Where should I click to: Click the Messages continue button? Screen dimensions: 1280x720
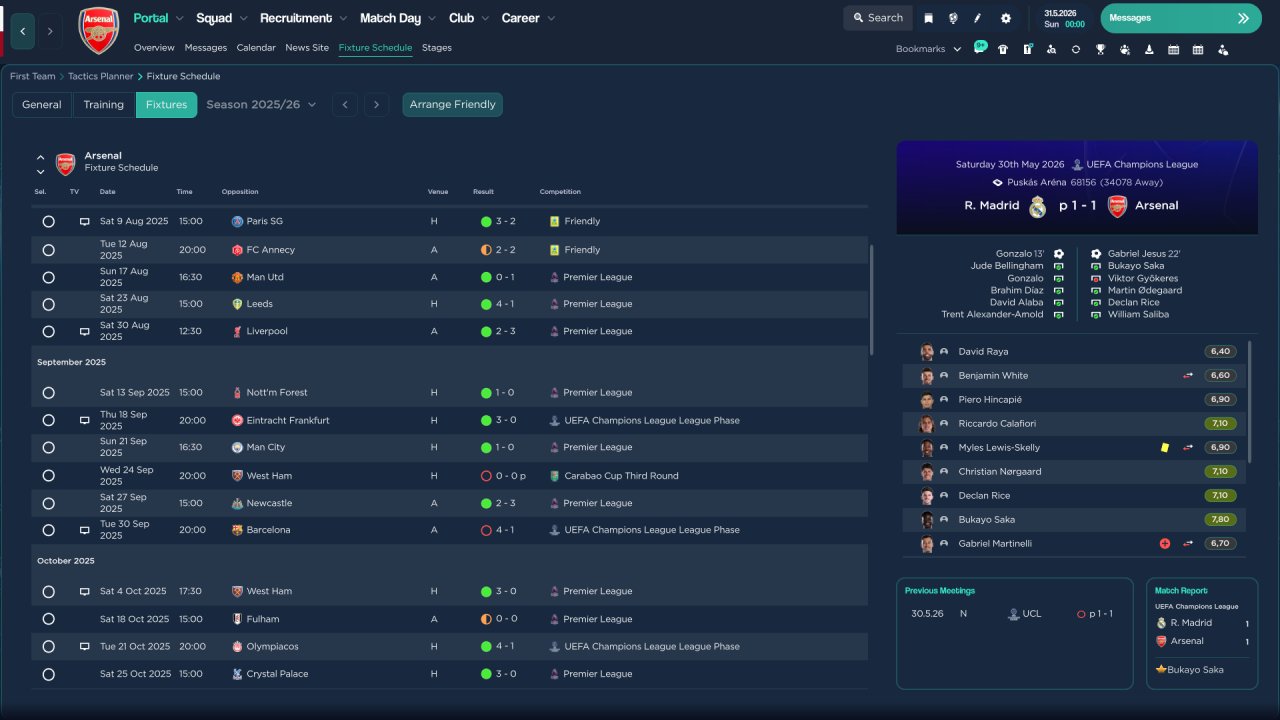[1180, 18]
